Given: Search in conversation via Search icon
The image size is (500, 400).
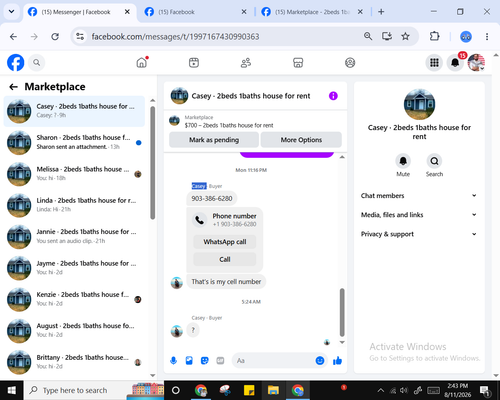Looking at the screenshot, I should 434,161.
